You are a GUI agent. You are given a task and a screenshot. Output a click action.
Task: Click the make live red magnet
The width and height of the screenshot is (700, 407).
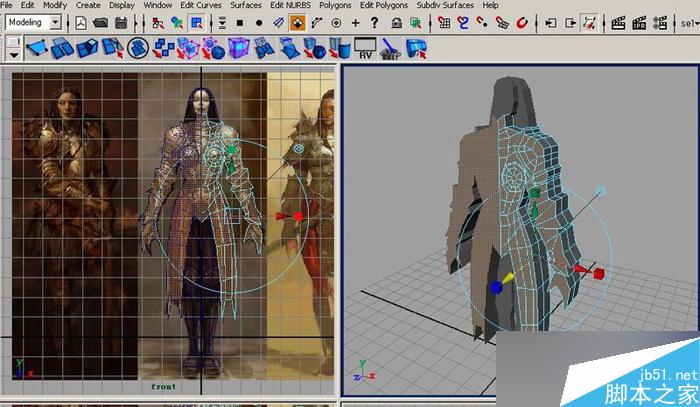[x=522, y=23]
